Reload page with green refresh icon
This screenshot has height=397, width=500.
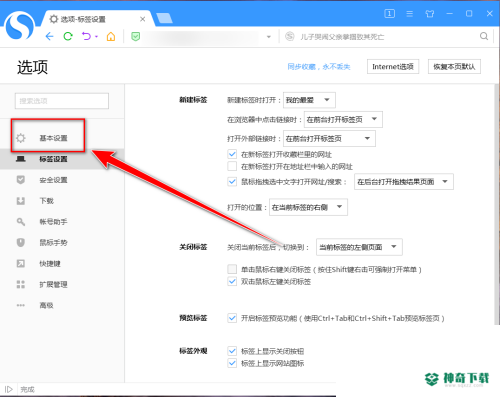pyautogui.click(x=68, y=36)
